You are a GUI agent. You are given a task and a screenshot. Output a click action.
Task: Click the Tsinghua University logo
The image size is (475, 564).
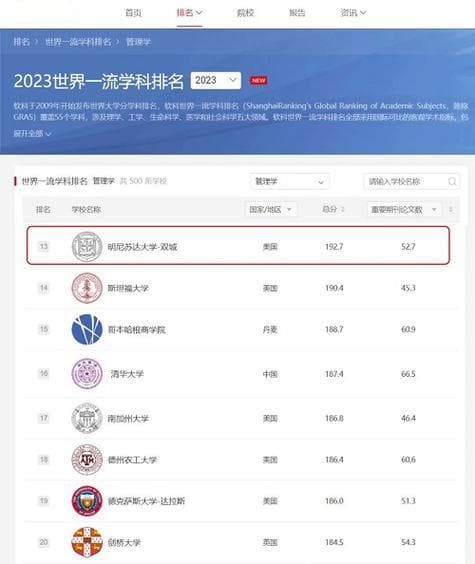87,374
